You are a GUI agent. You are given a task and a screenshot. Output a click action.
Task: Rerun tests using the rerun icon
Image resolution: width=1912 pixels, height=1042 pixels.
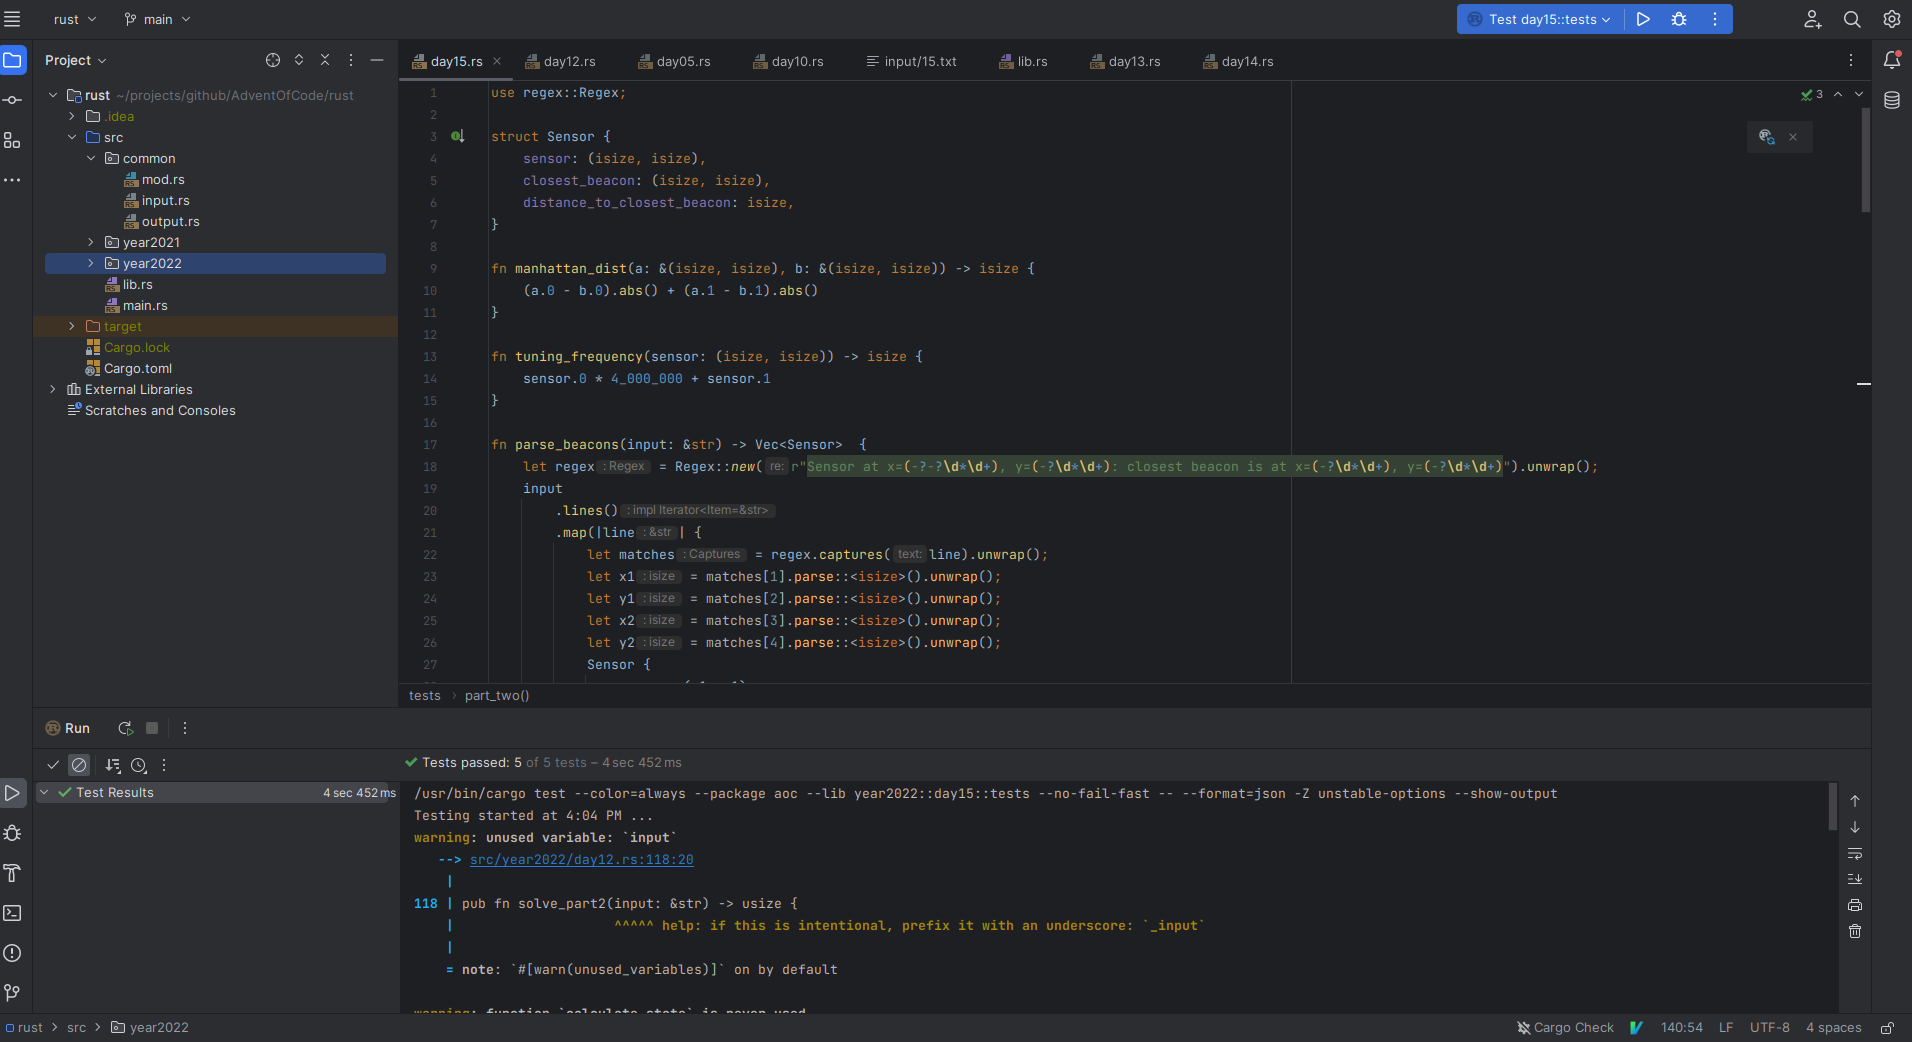click(124, 728)
